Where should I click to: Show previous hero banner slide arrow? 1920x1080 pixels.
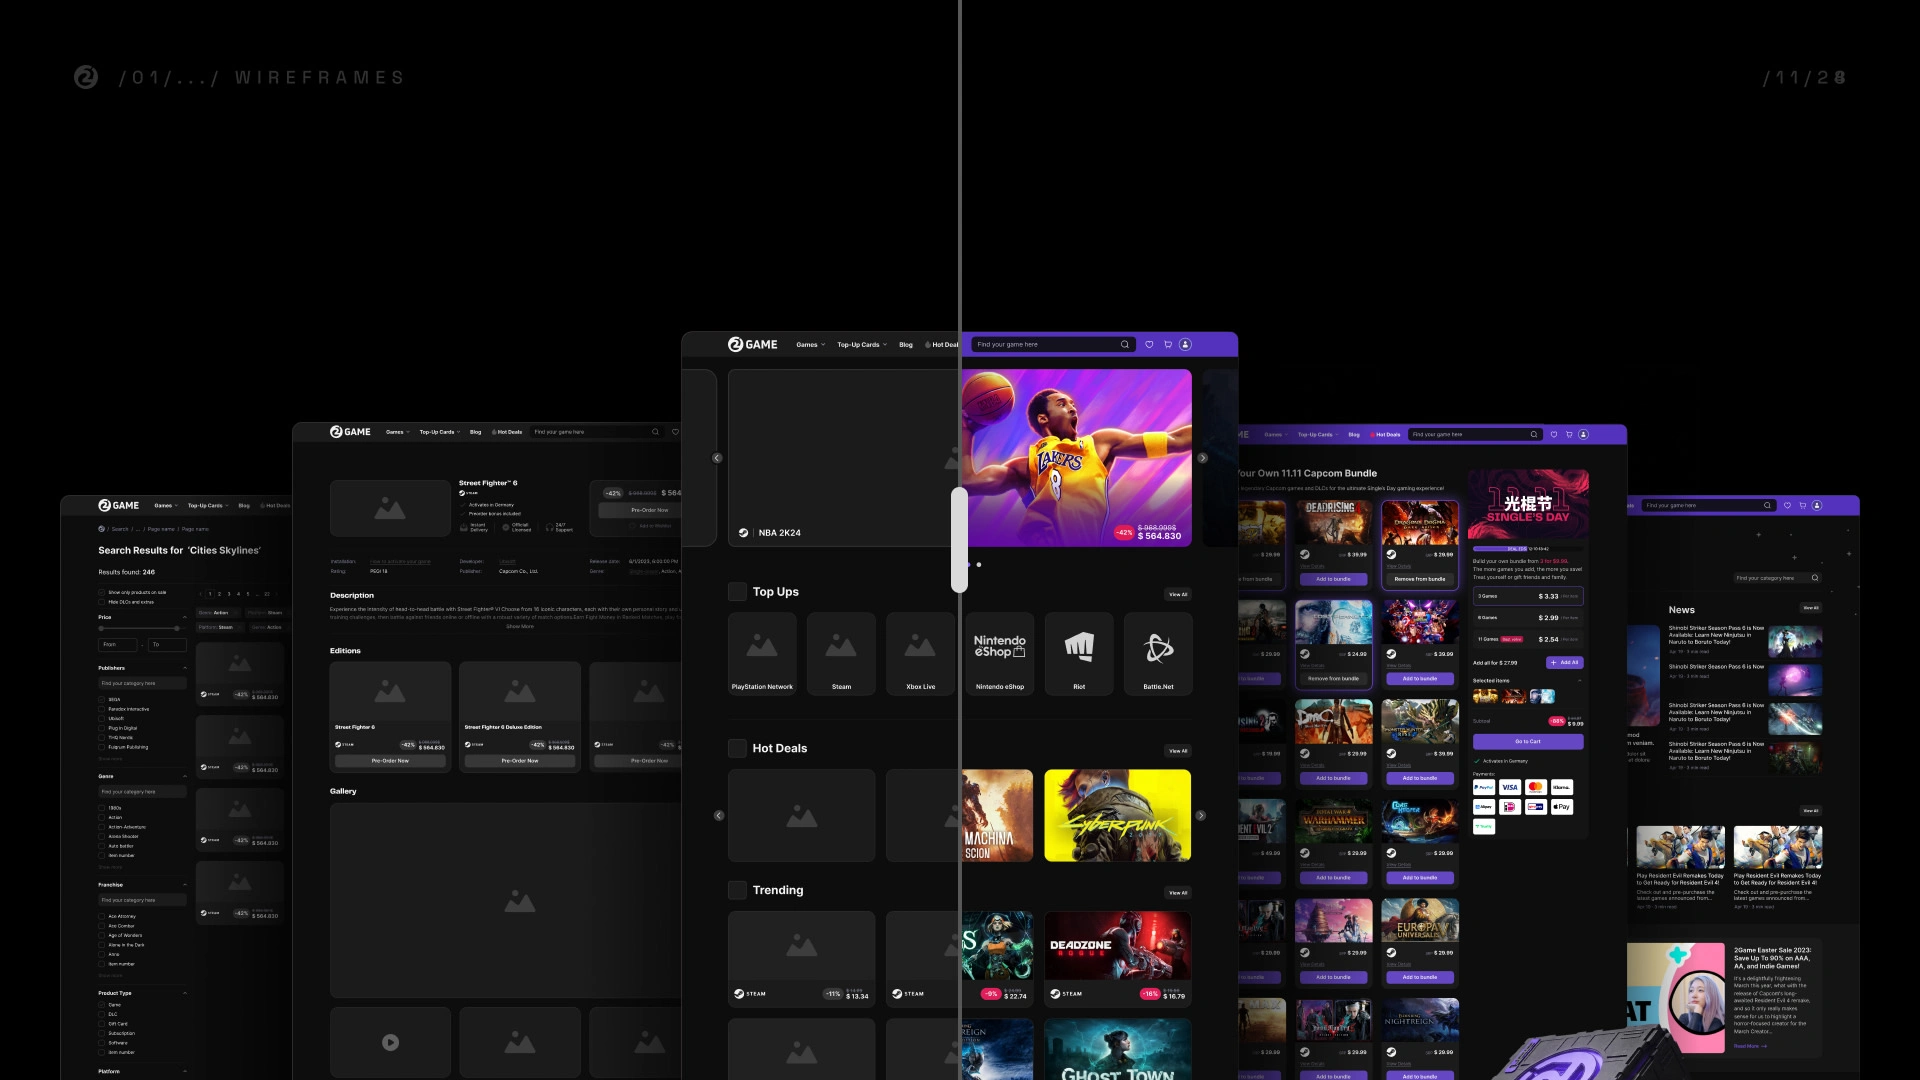(x=717, y=458)
